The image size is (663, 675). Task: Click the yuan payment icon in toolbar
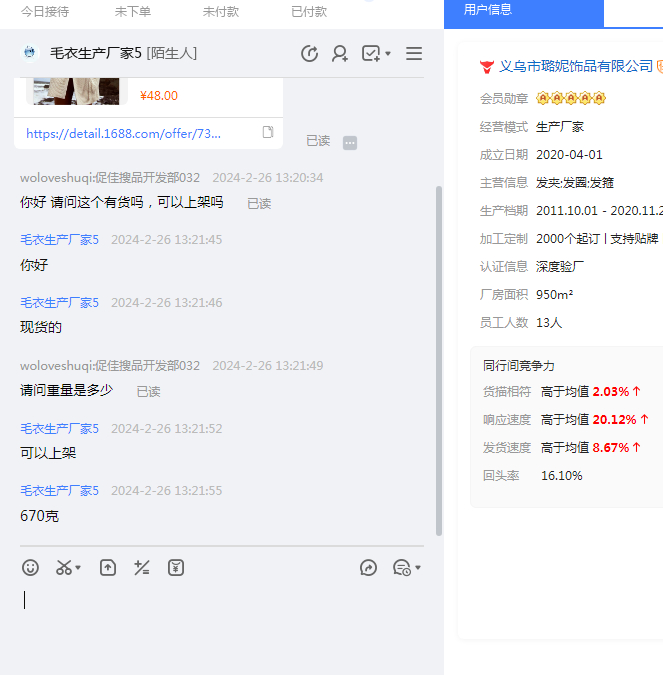[x=176, y=568]
